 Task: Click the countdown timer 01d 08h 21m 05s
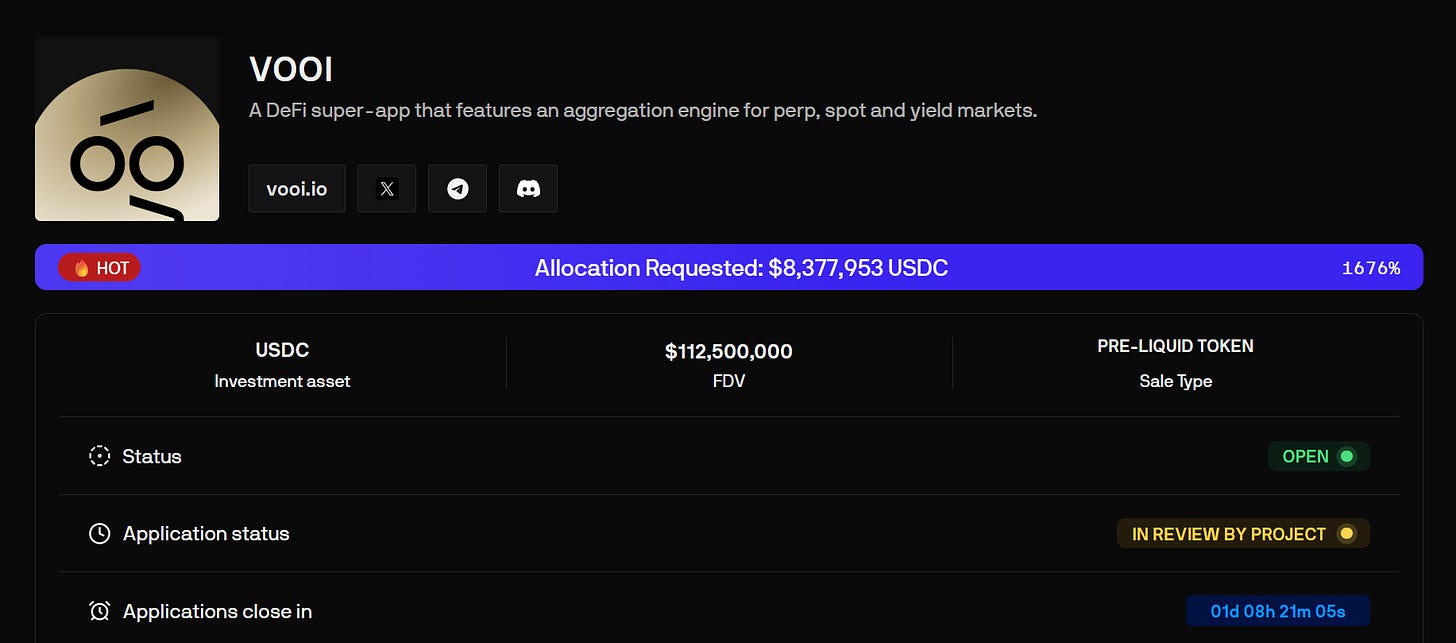pyautogui.click(x=1277, y=611)
